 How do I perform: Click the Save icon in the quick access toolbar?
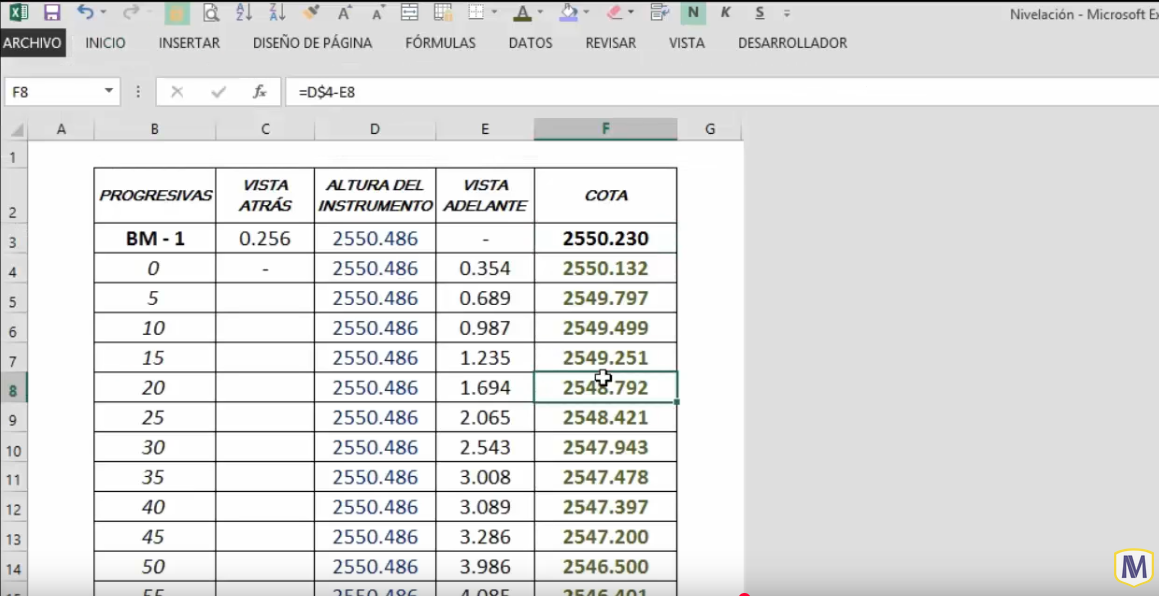52,13
